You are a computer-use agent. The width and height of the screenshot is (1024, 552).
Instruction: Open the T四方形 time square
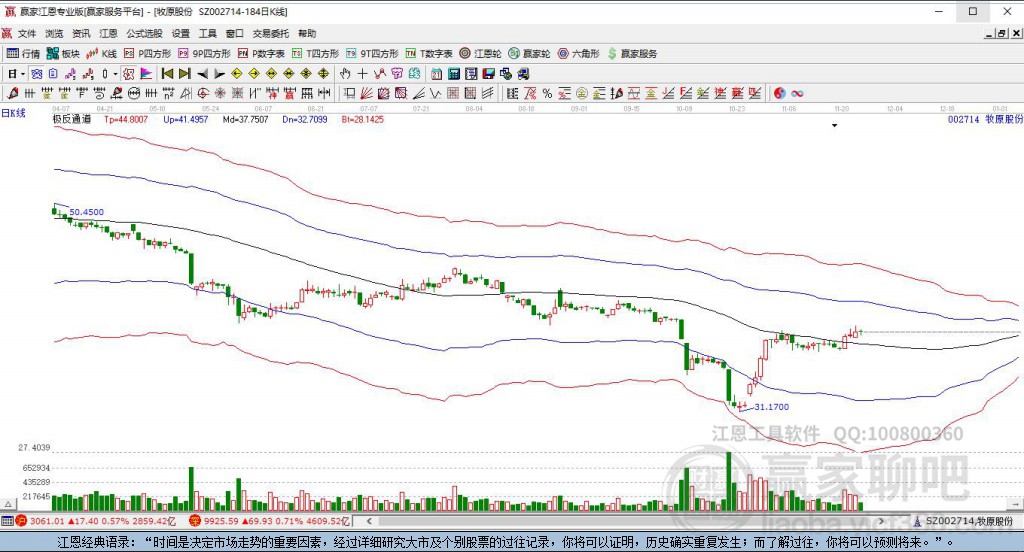pos(315,54)
